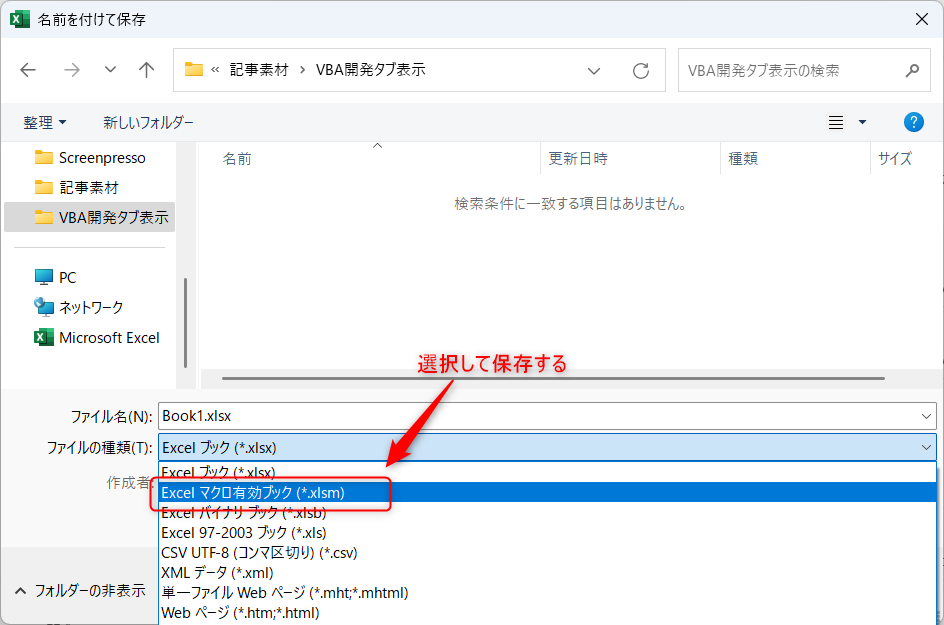Select VBA開発タブ表示 in the address bar path
944x625 pixels.
371,70
